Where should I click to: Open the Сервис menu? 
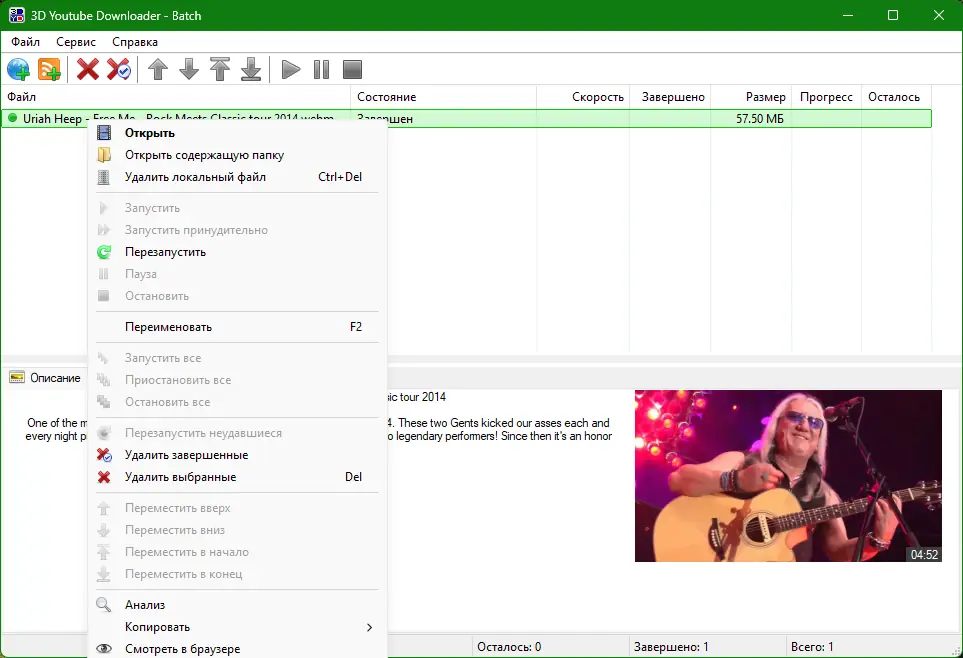(x=75, y=42)
